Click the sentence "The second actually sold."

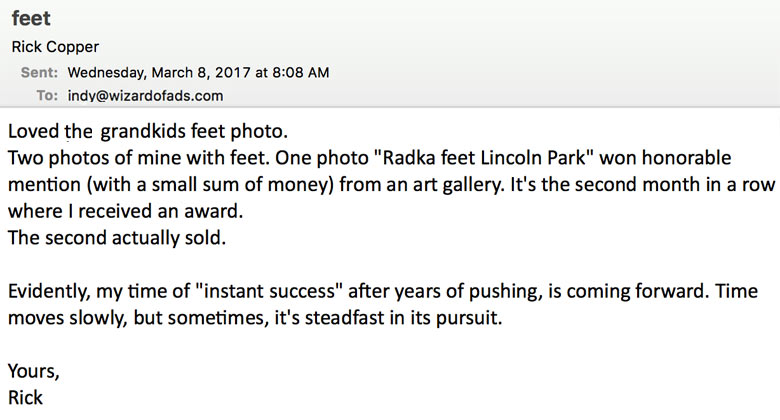coord(117,238)
